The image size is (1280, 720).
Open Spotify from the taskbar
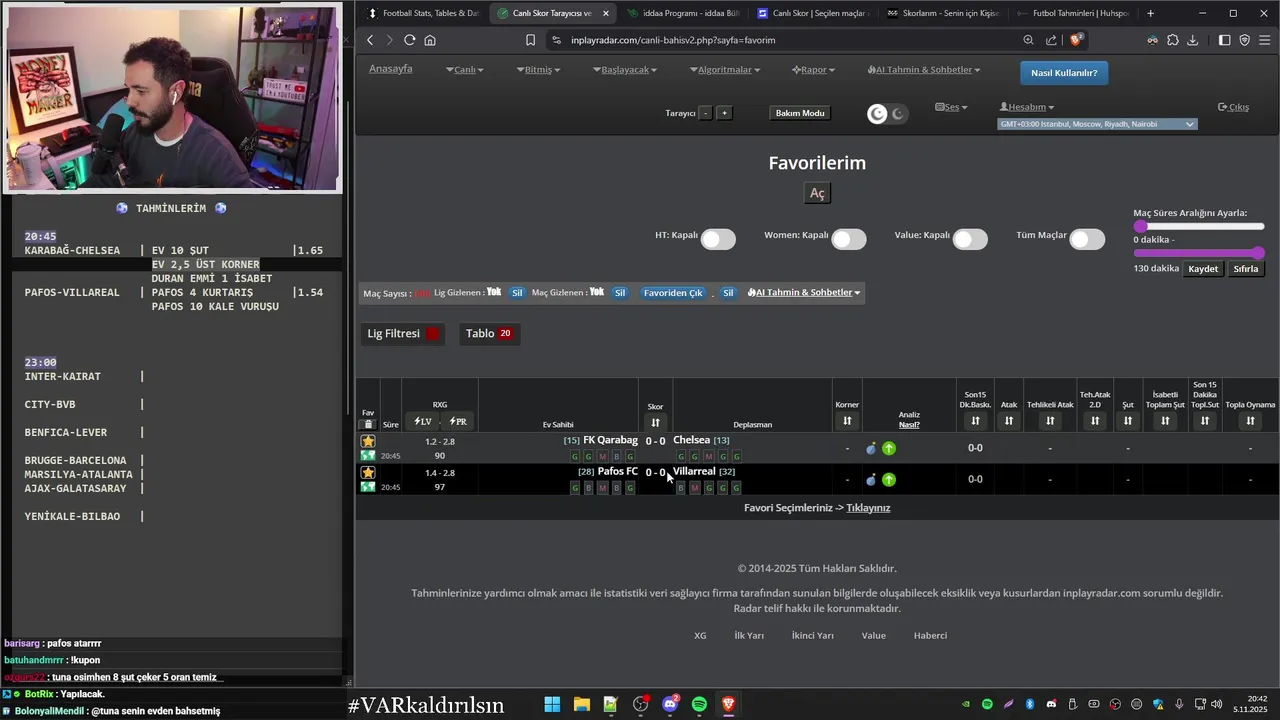click(x=699, y=704)
